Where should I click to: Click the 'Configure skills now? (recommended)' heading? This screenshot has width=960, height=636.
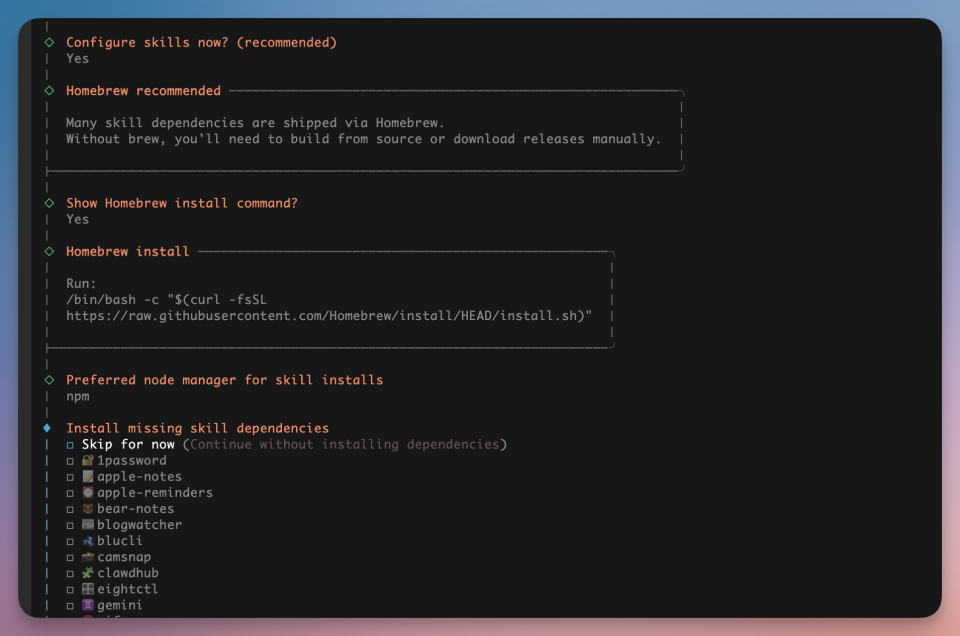pyautogui.click(x=201, y=42)
